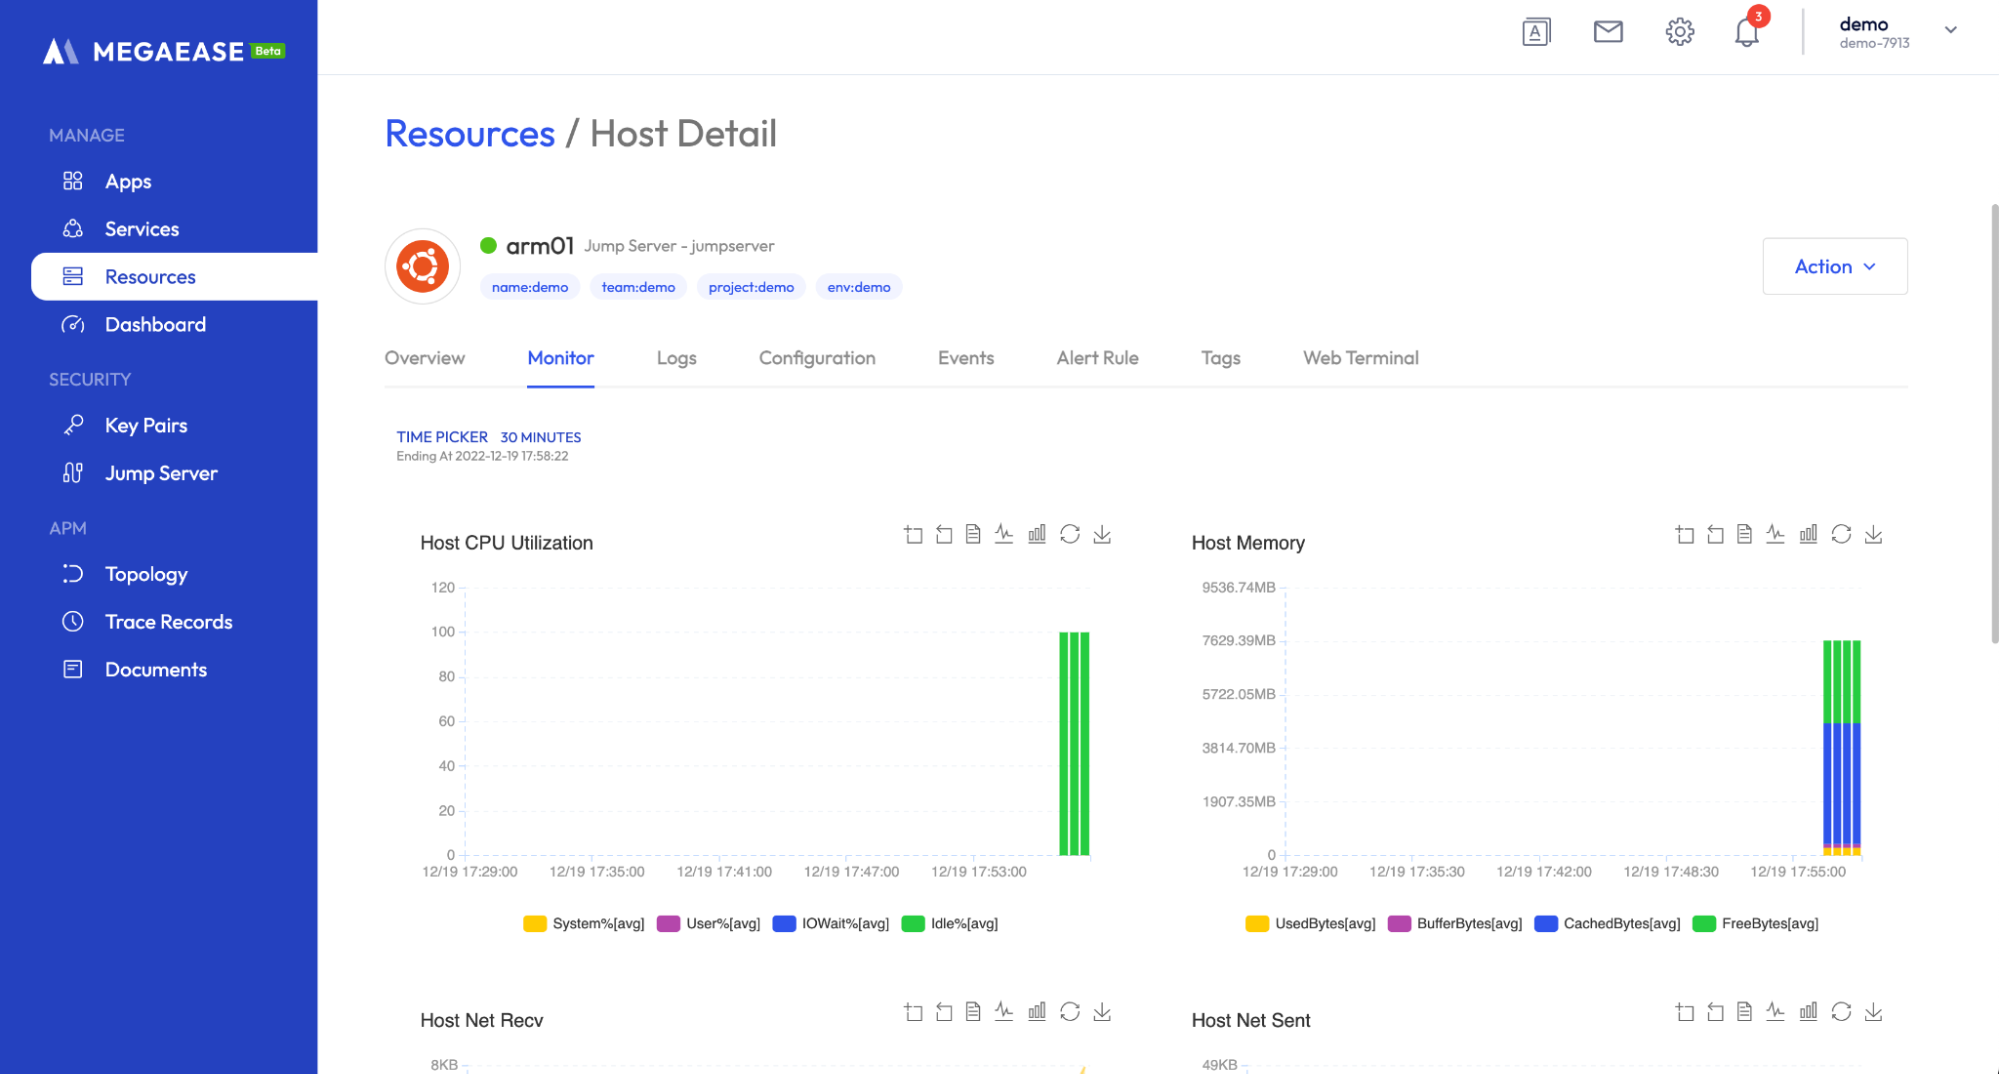Screen dimensions: 1999x1074
Task: Toggle System%[avg] series in CPU legend
Action: [584, 923]
